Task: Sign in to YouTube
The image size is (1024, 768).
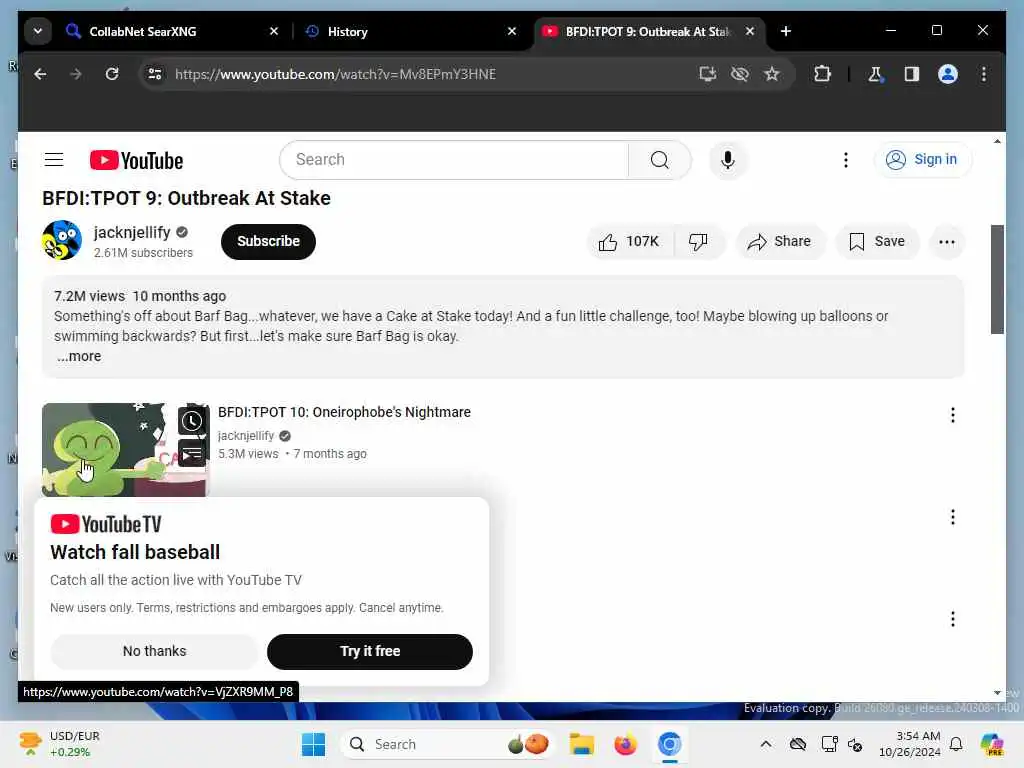Action: (923, 159)
